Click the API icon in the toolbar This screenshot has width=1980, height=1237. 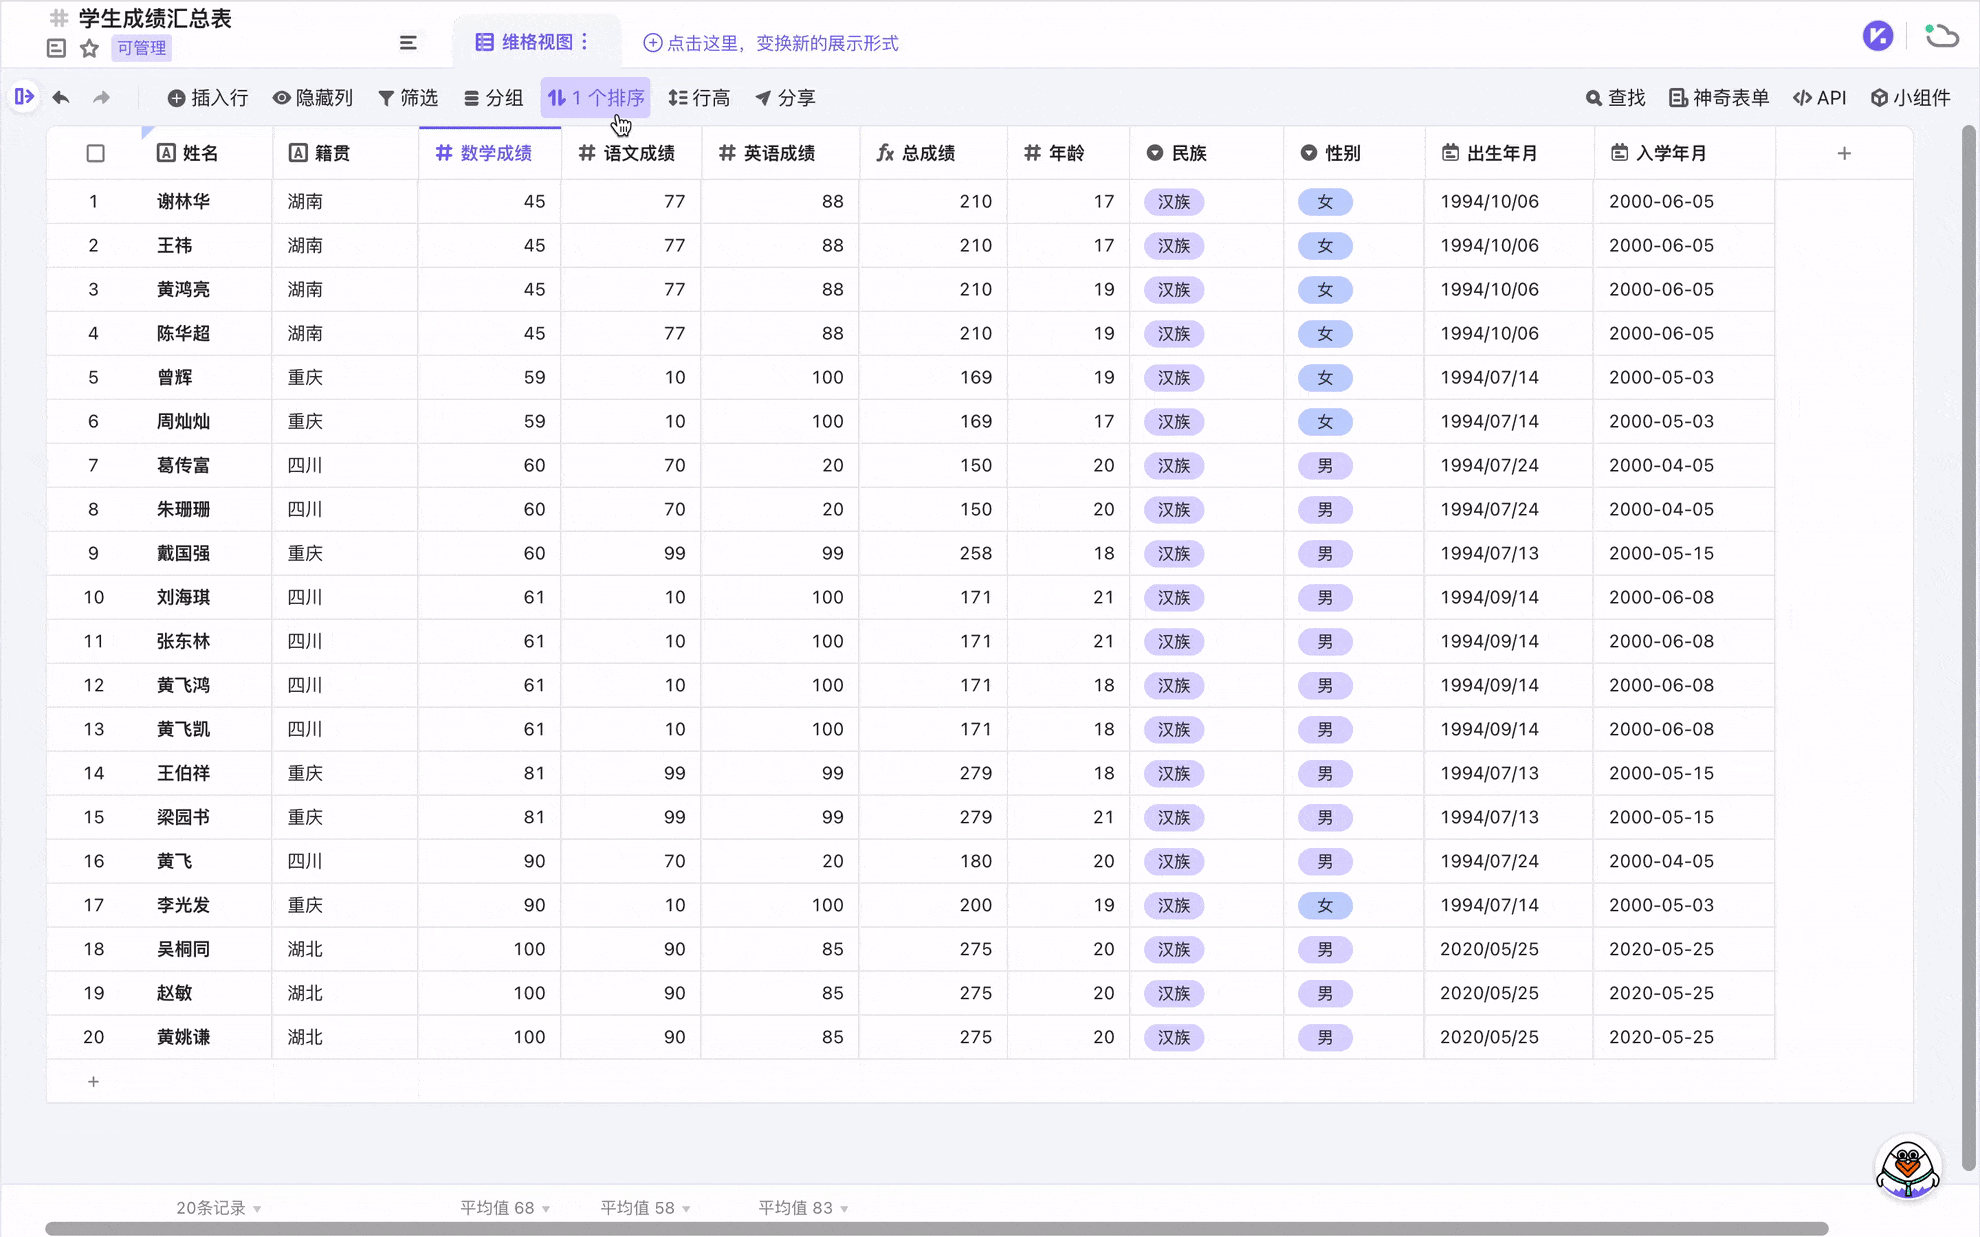click(1820, 98)
